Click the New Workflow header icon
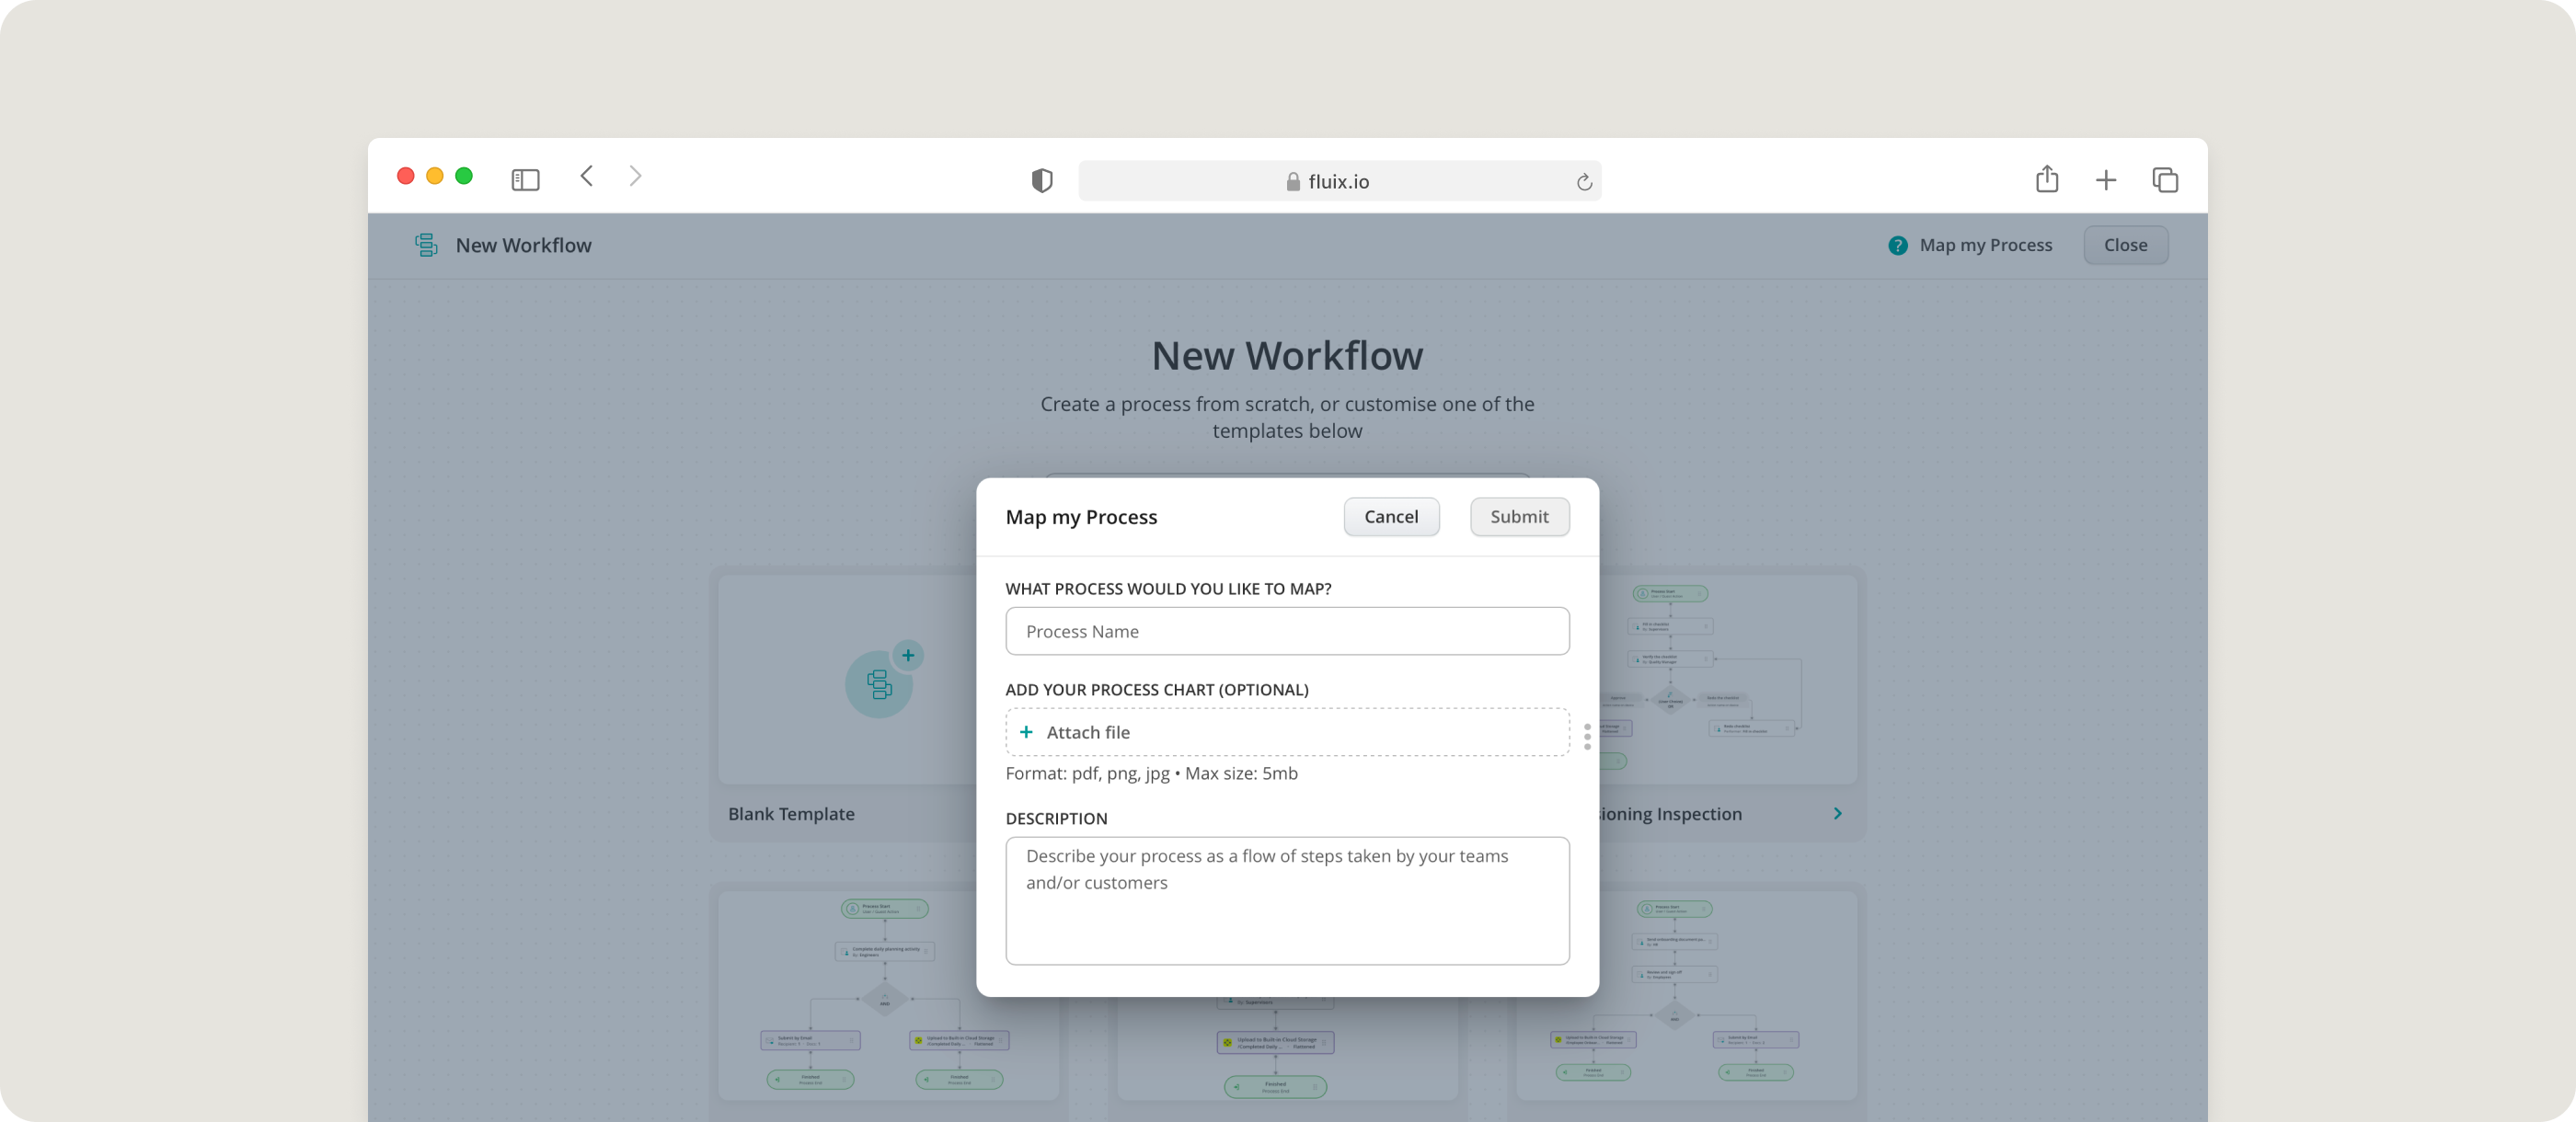Image resolution: width=2576 pixels, height=1122 pixels. 426,245
